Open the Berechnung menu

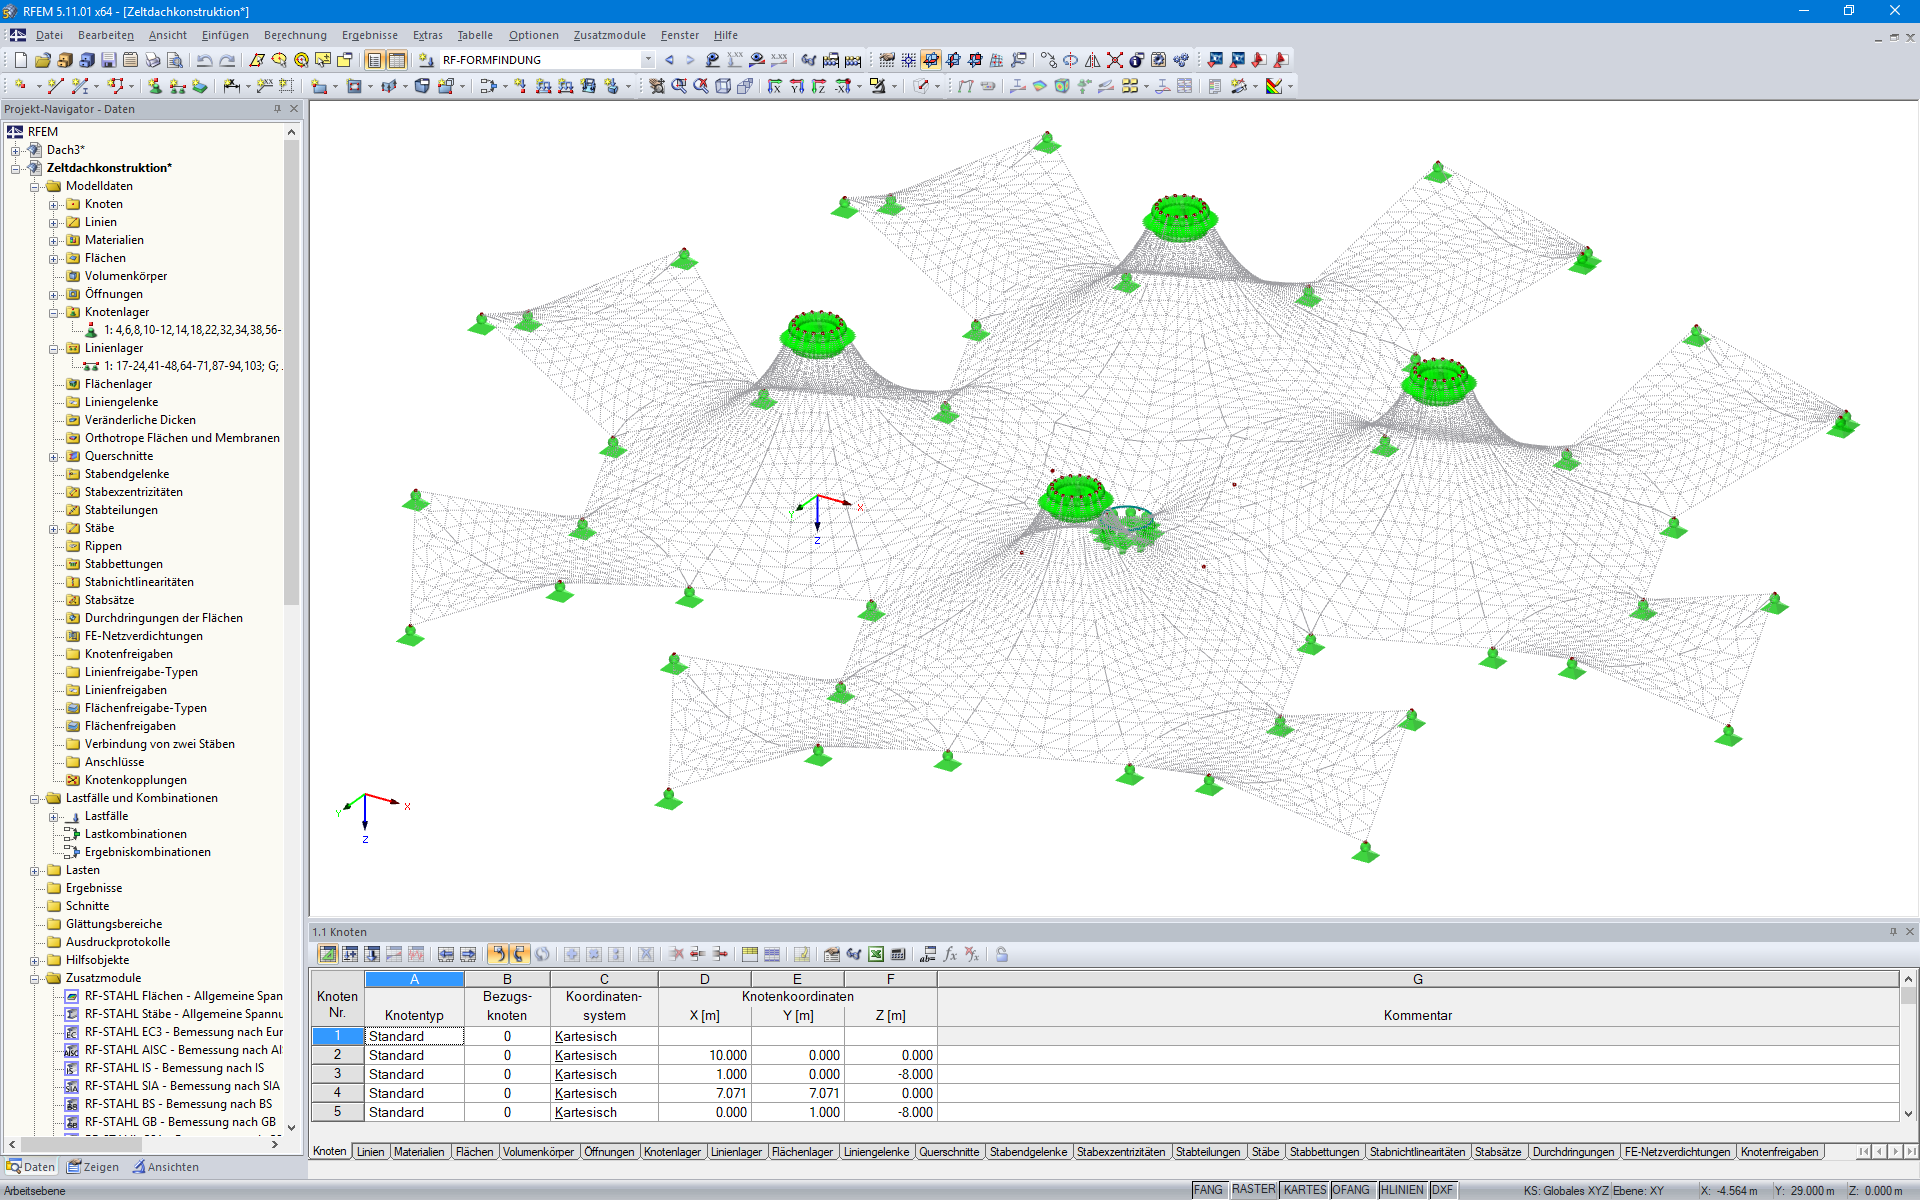[295, 35]
